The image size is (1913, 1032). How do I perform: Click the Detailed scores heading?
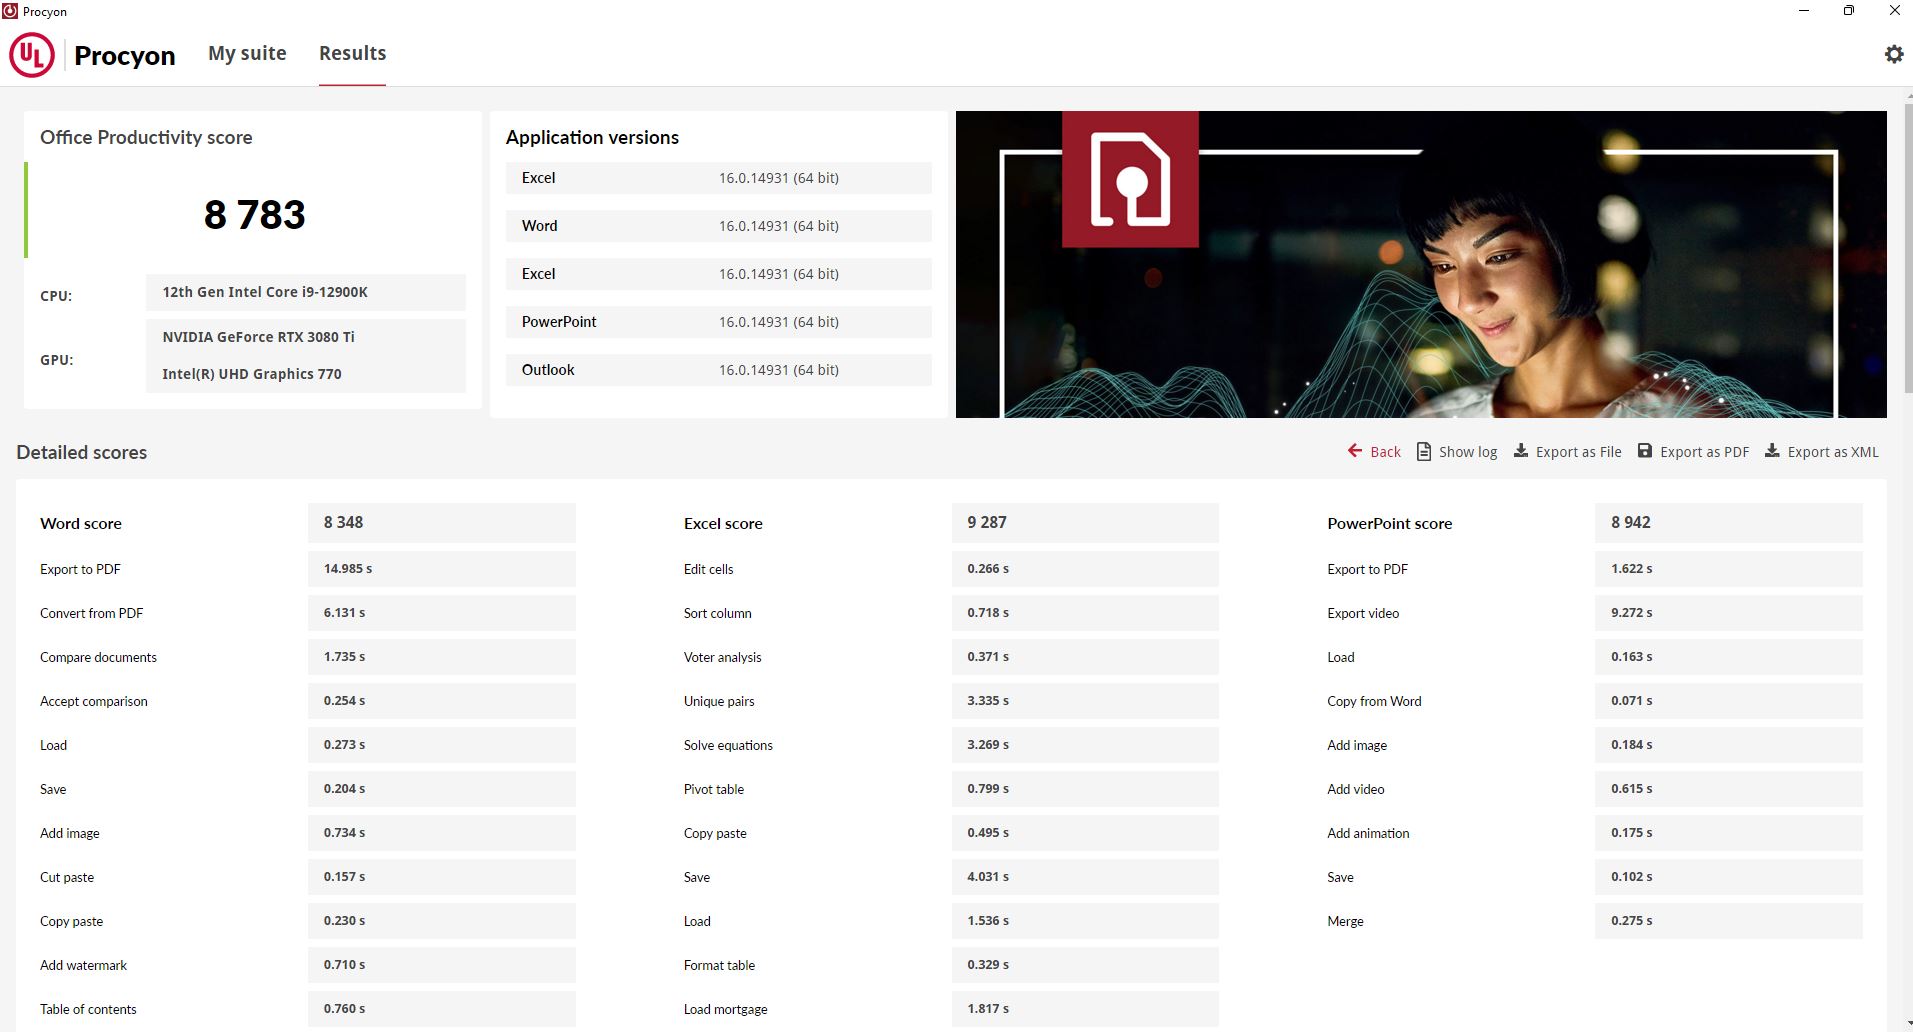82,452
